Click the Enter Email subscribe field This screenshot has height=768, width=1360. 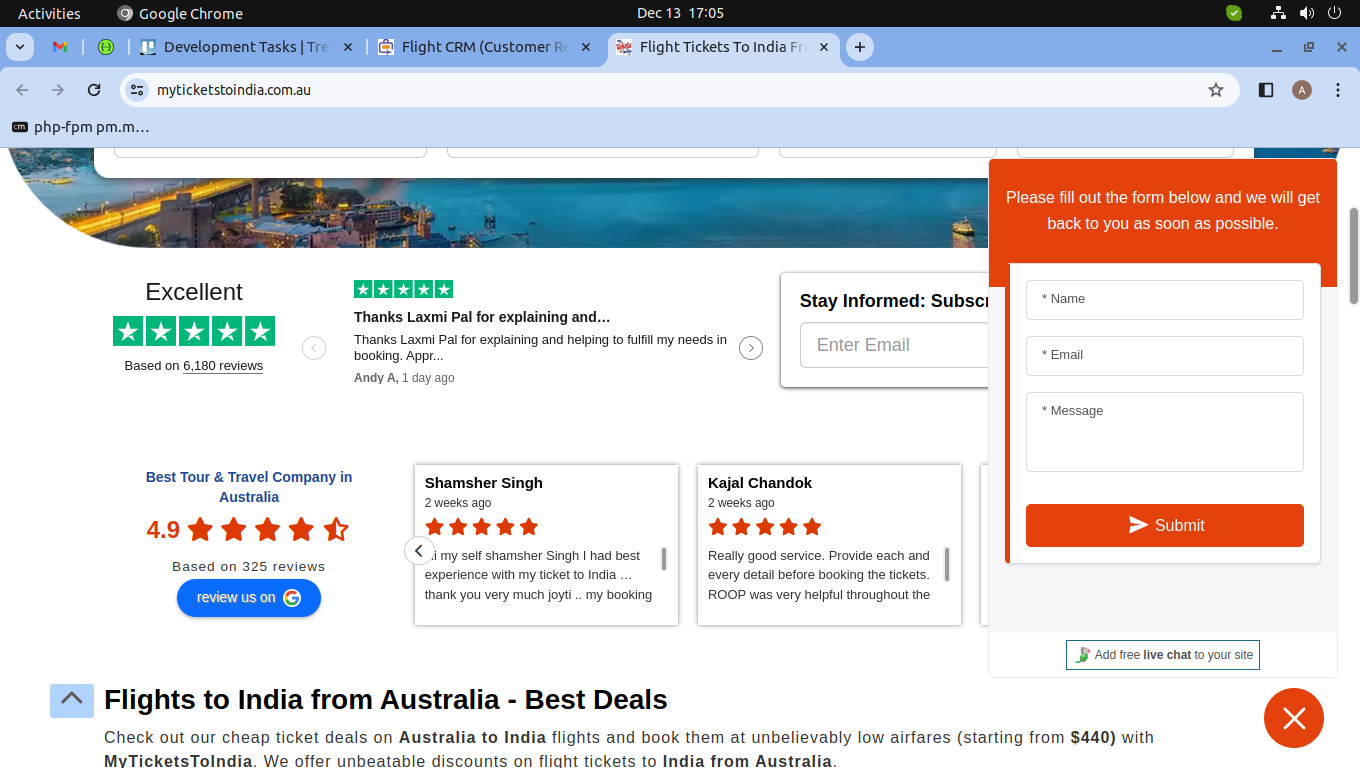point(894,345)
